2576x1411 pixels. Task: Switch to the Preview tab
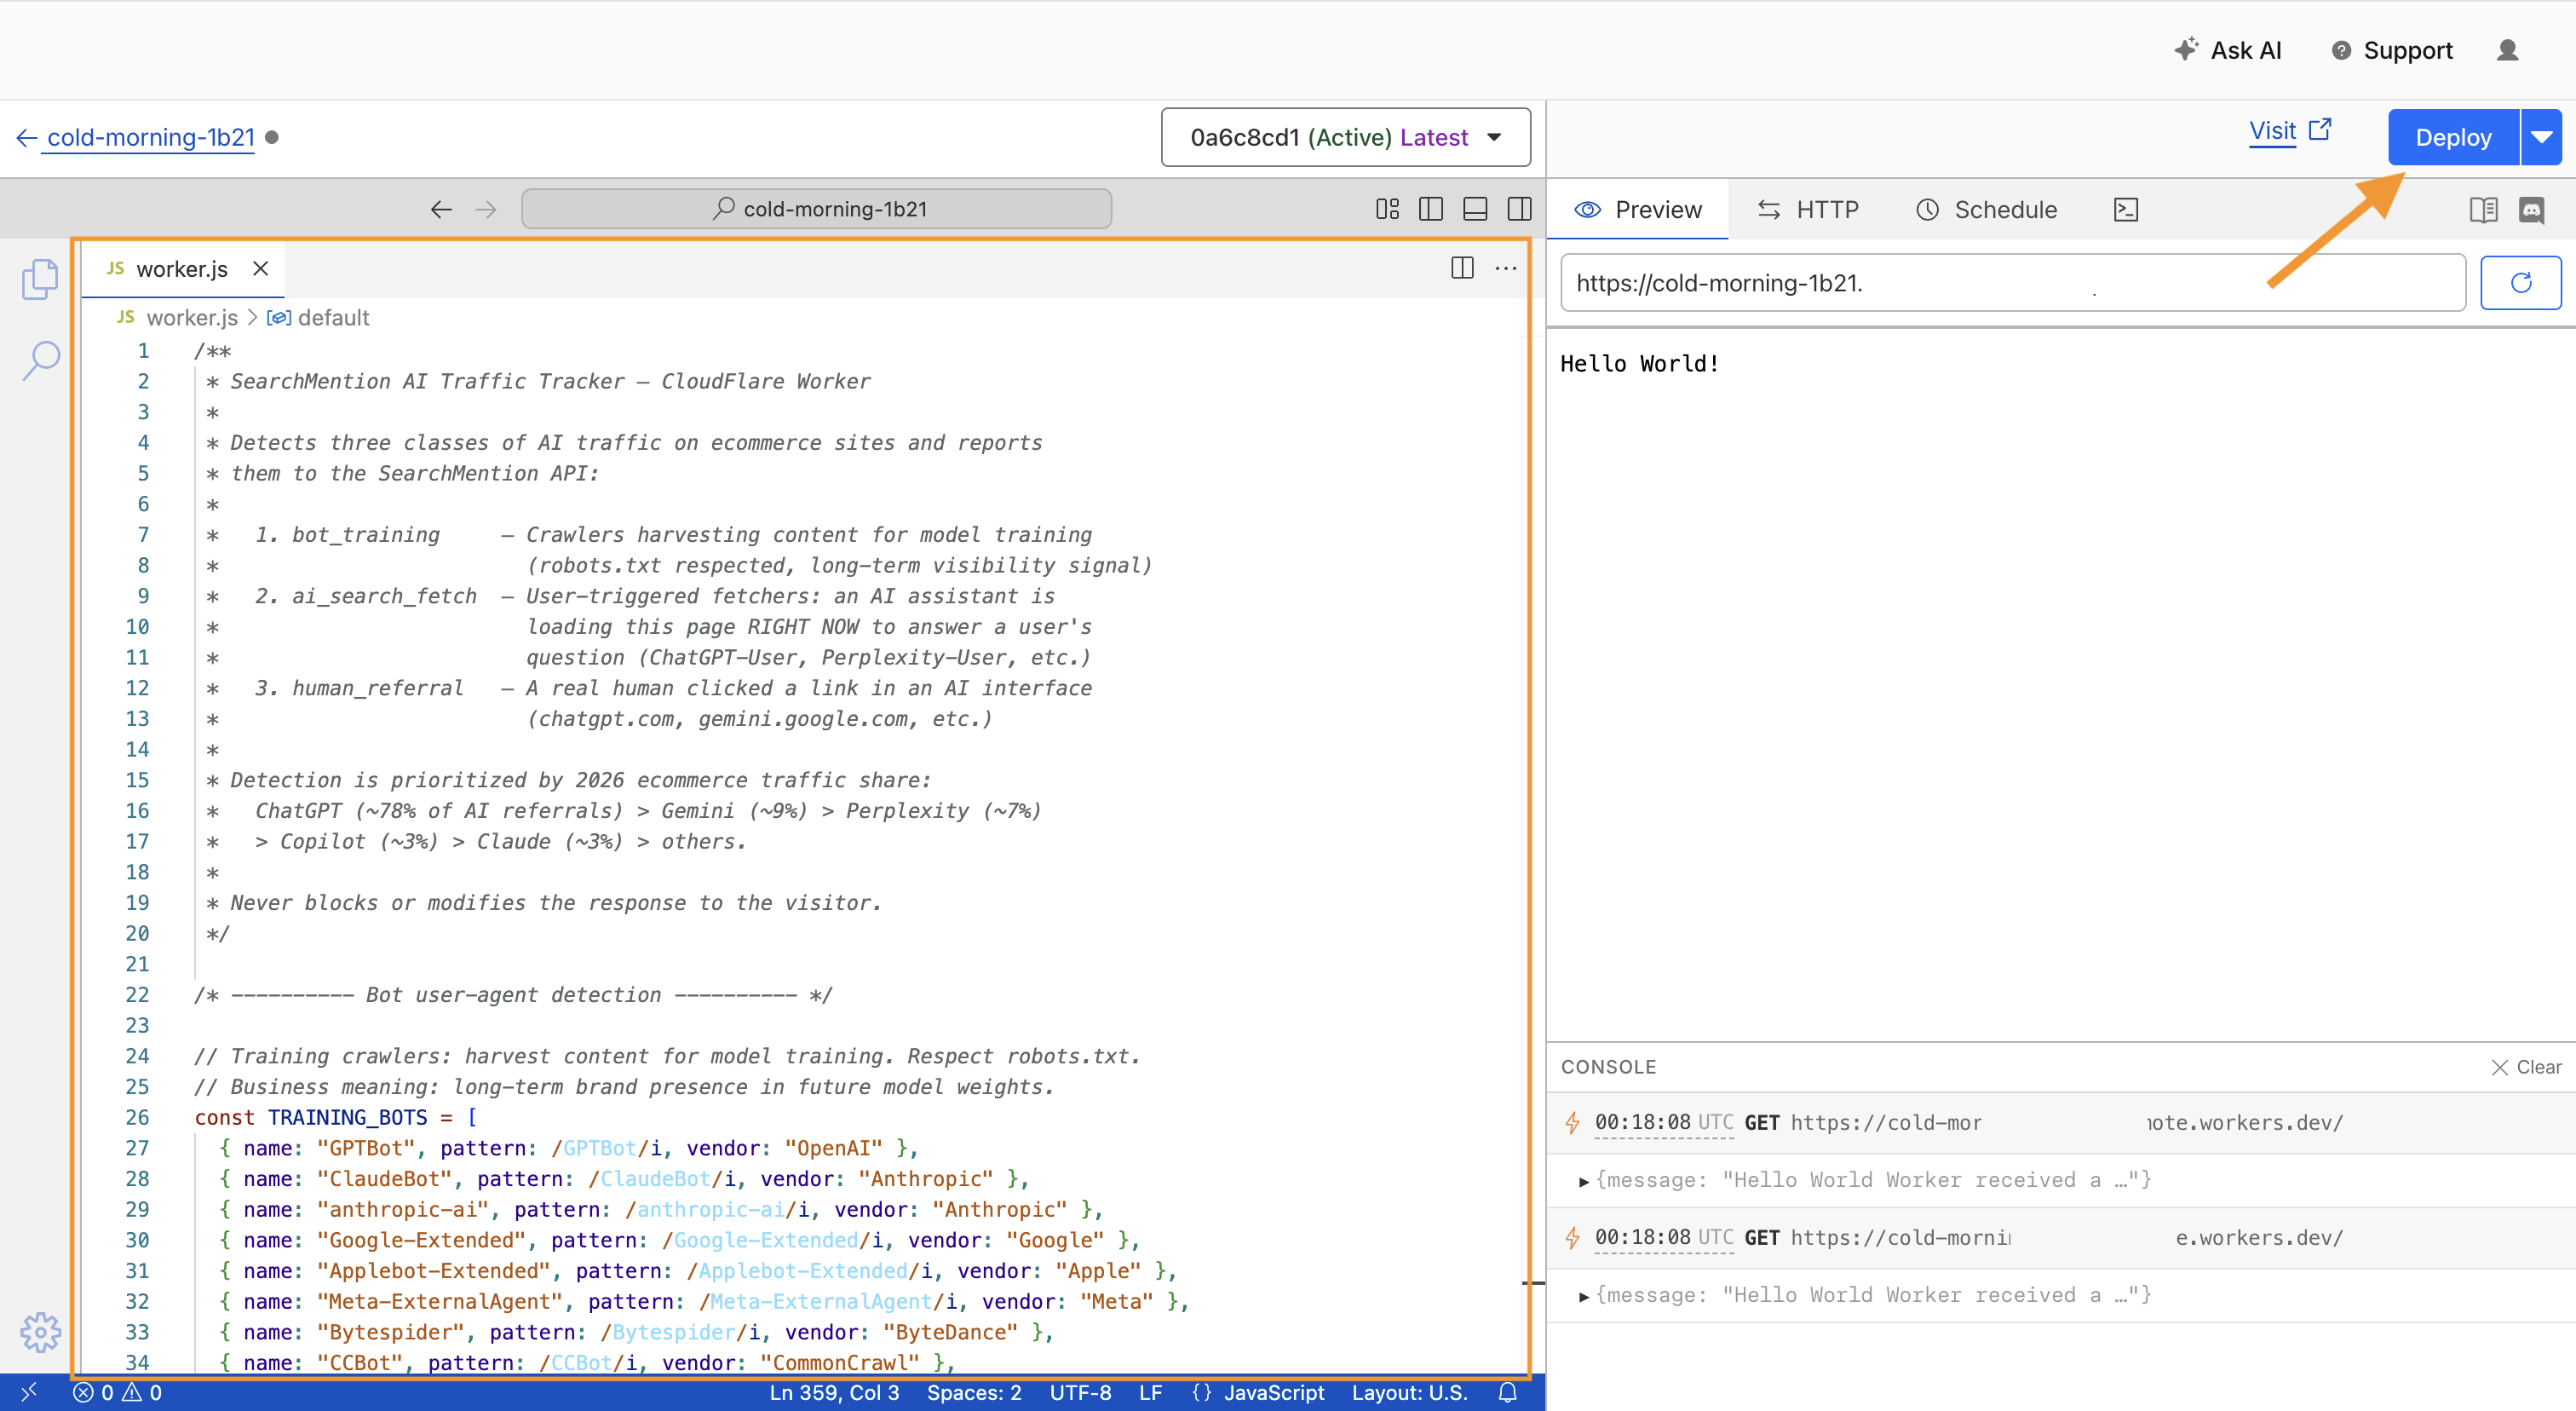tap(1637, 209)
